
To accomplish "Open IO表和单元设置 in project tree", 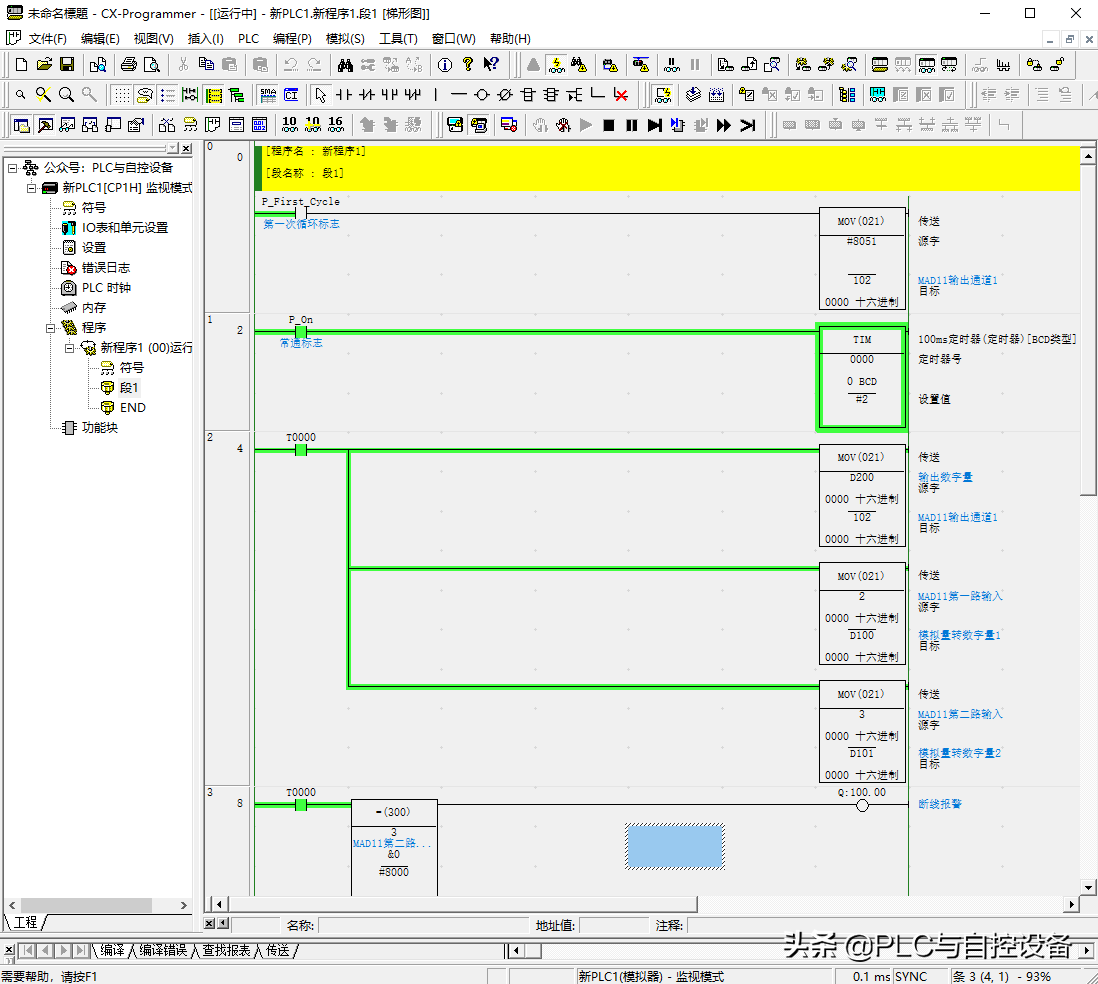I will 124,228.
